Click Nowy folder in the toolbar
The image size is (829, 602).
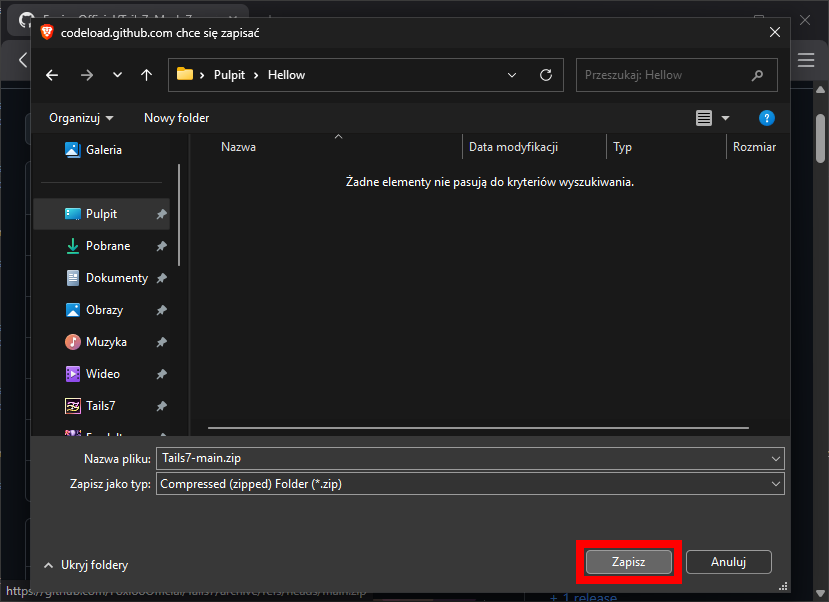(176, 118)
